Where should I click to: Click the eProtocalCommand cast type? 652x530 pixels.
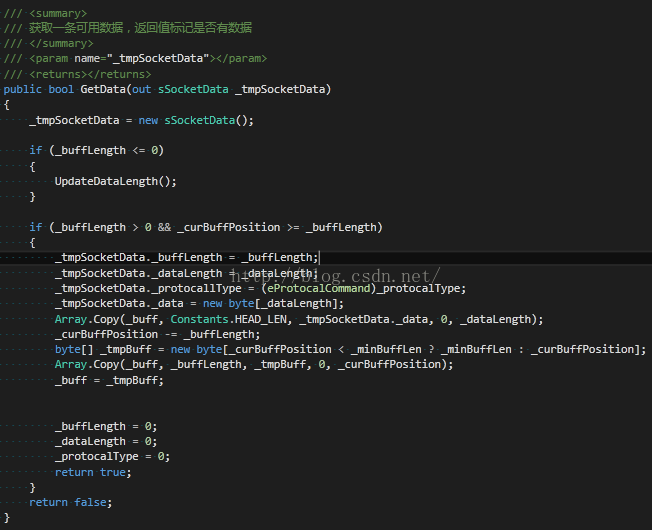click(318, 288)
